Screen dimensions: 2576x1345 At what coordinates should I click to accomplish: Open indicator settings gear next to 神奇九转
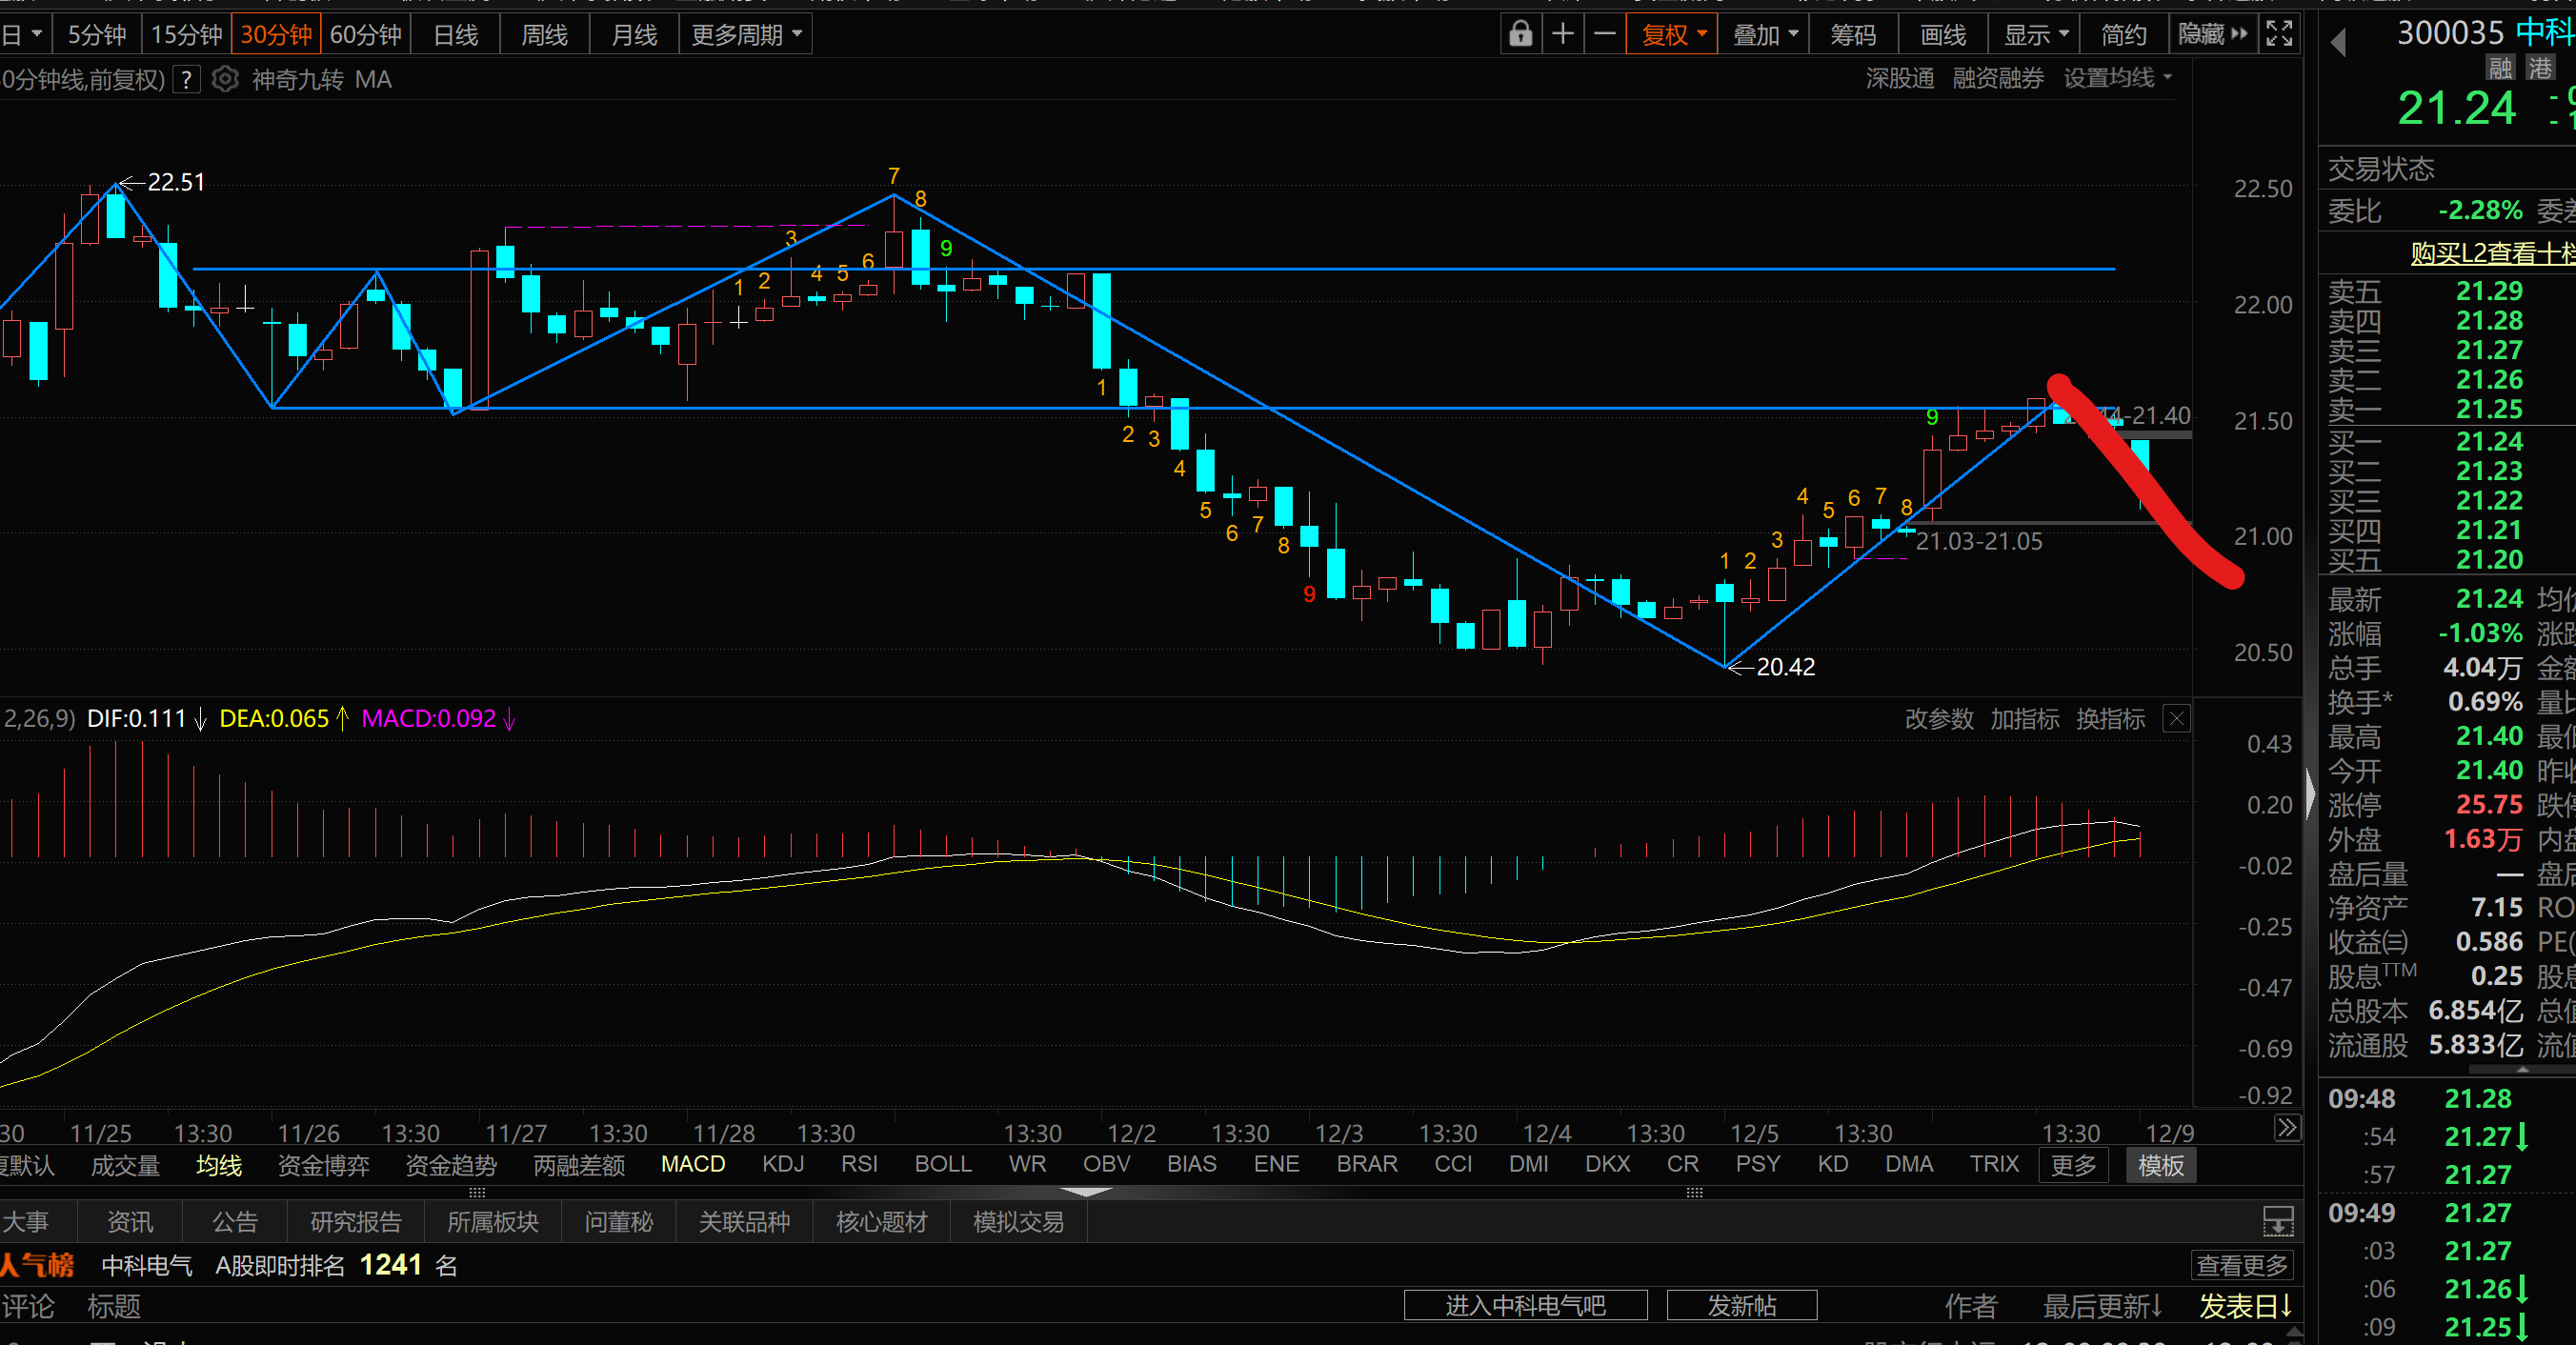226,79
